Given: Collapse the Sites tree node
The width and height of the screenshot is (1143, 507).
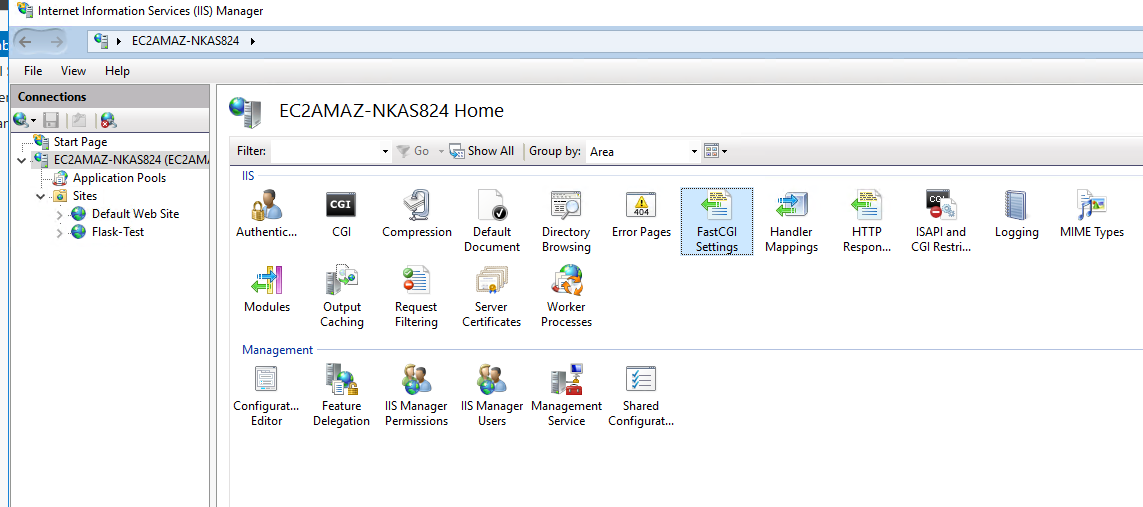Looking at the screenshot, I should coord(40,196).
